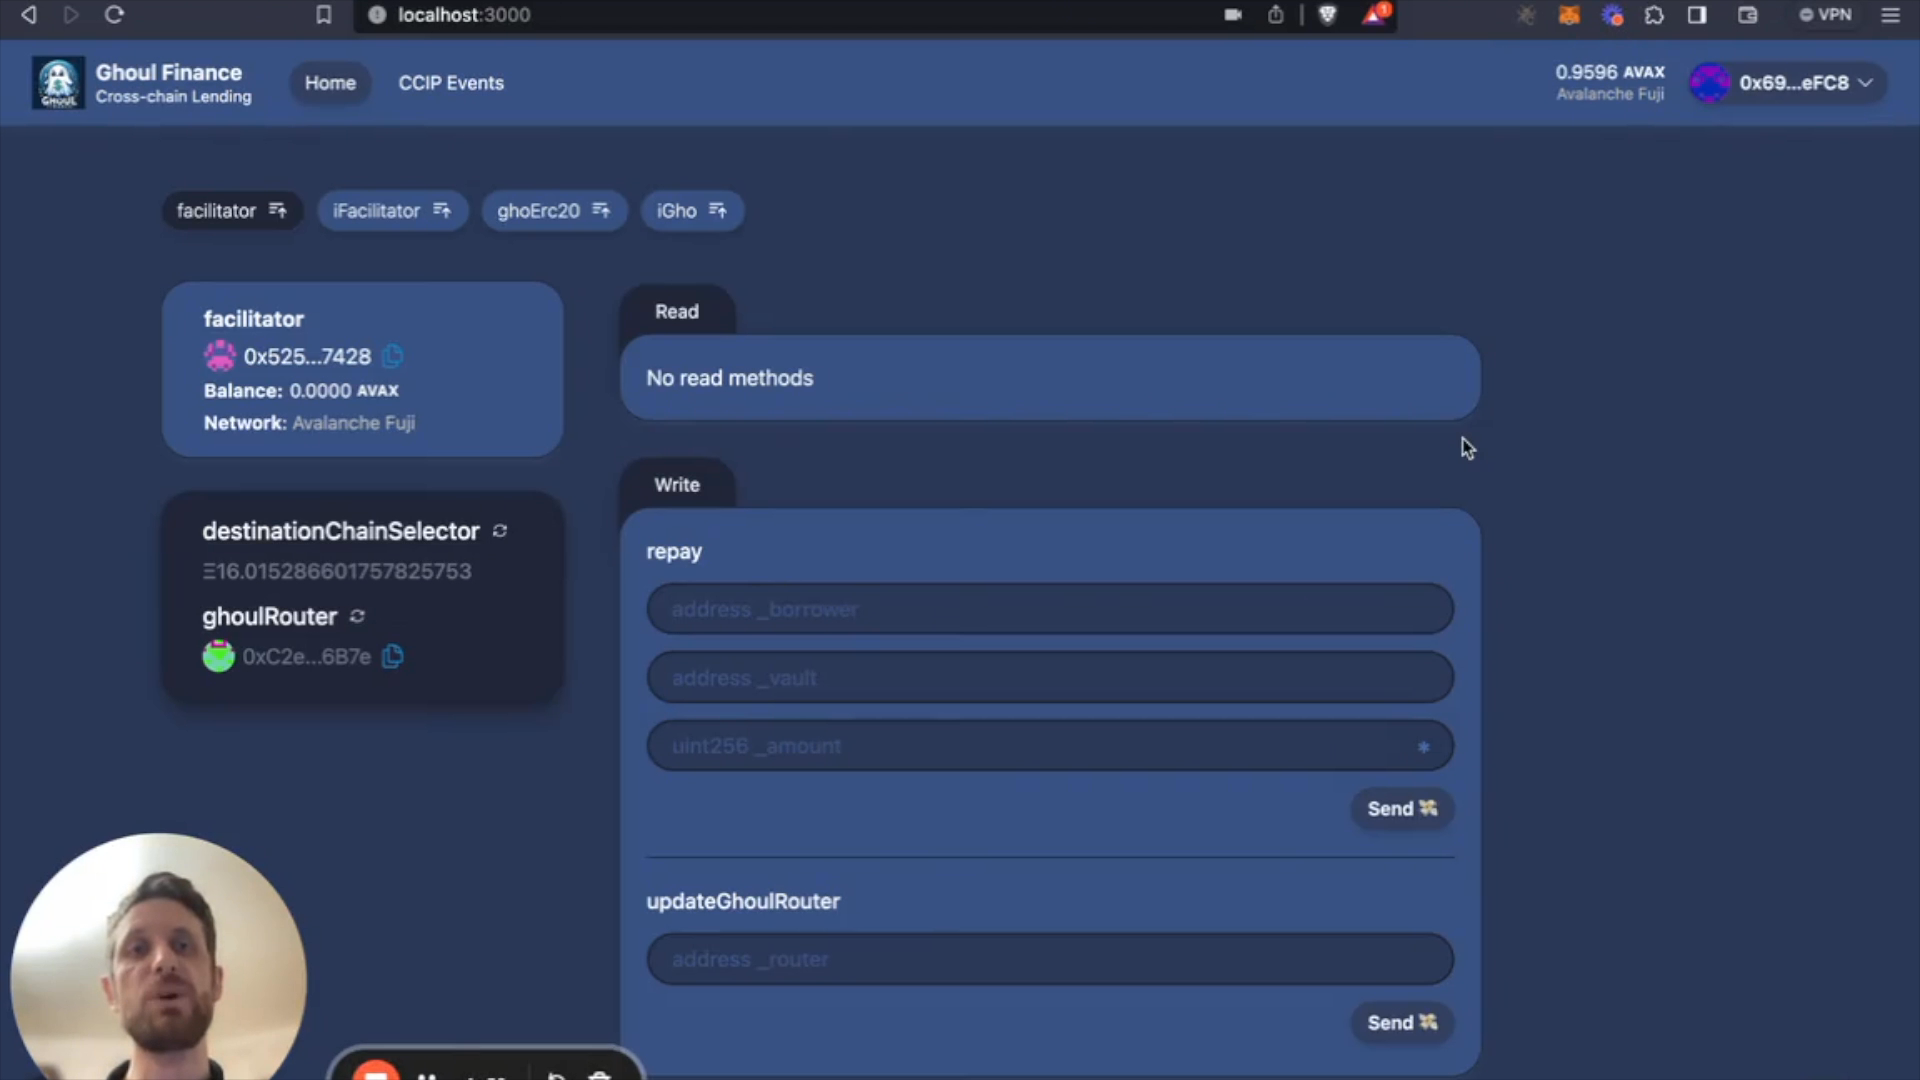
Task: Click the camera icon in the address bar
Action: pyautogui.click(x=1233, y=15)
